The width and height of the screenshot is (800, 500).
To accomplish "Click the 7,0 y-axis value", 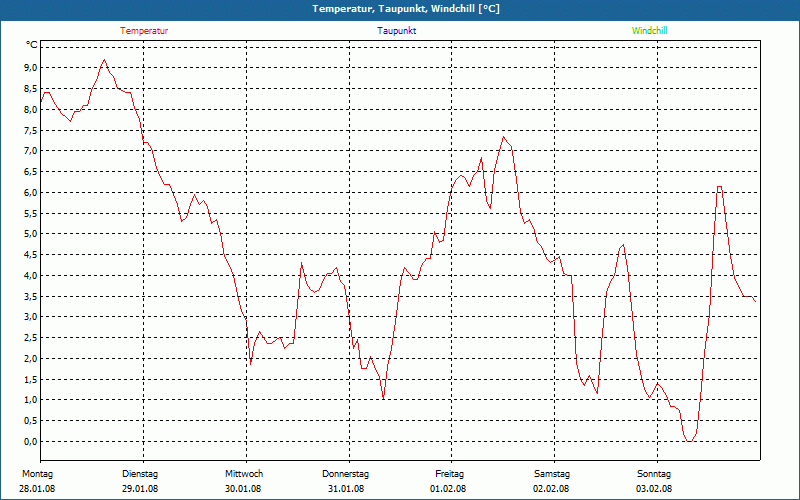I will click(x=31, y=151).
